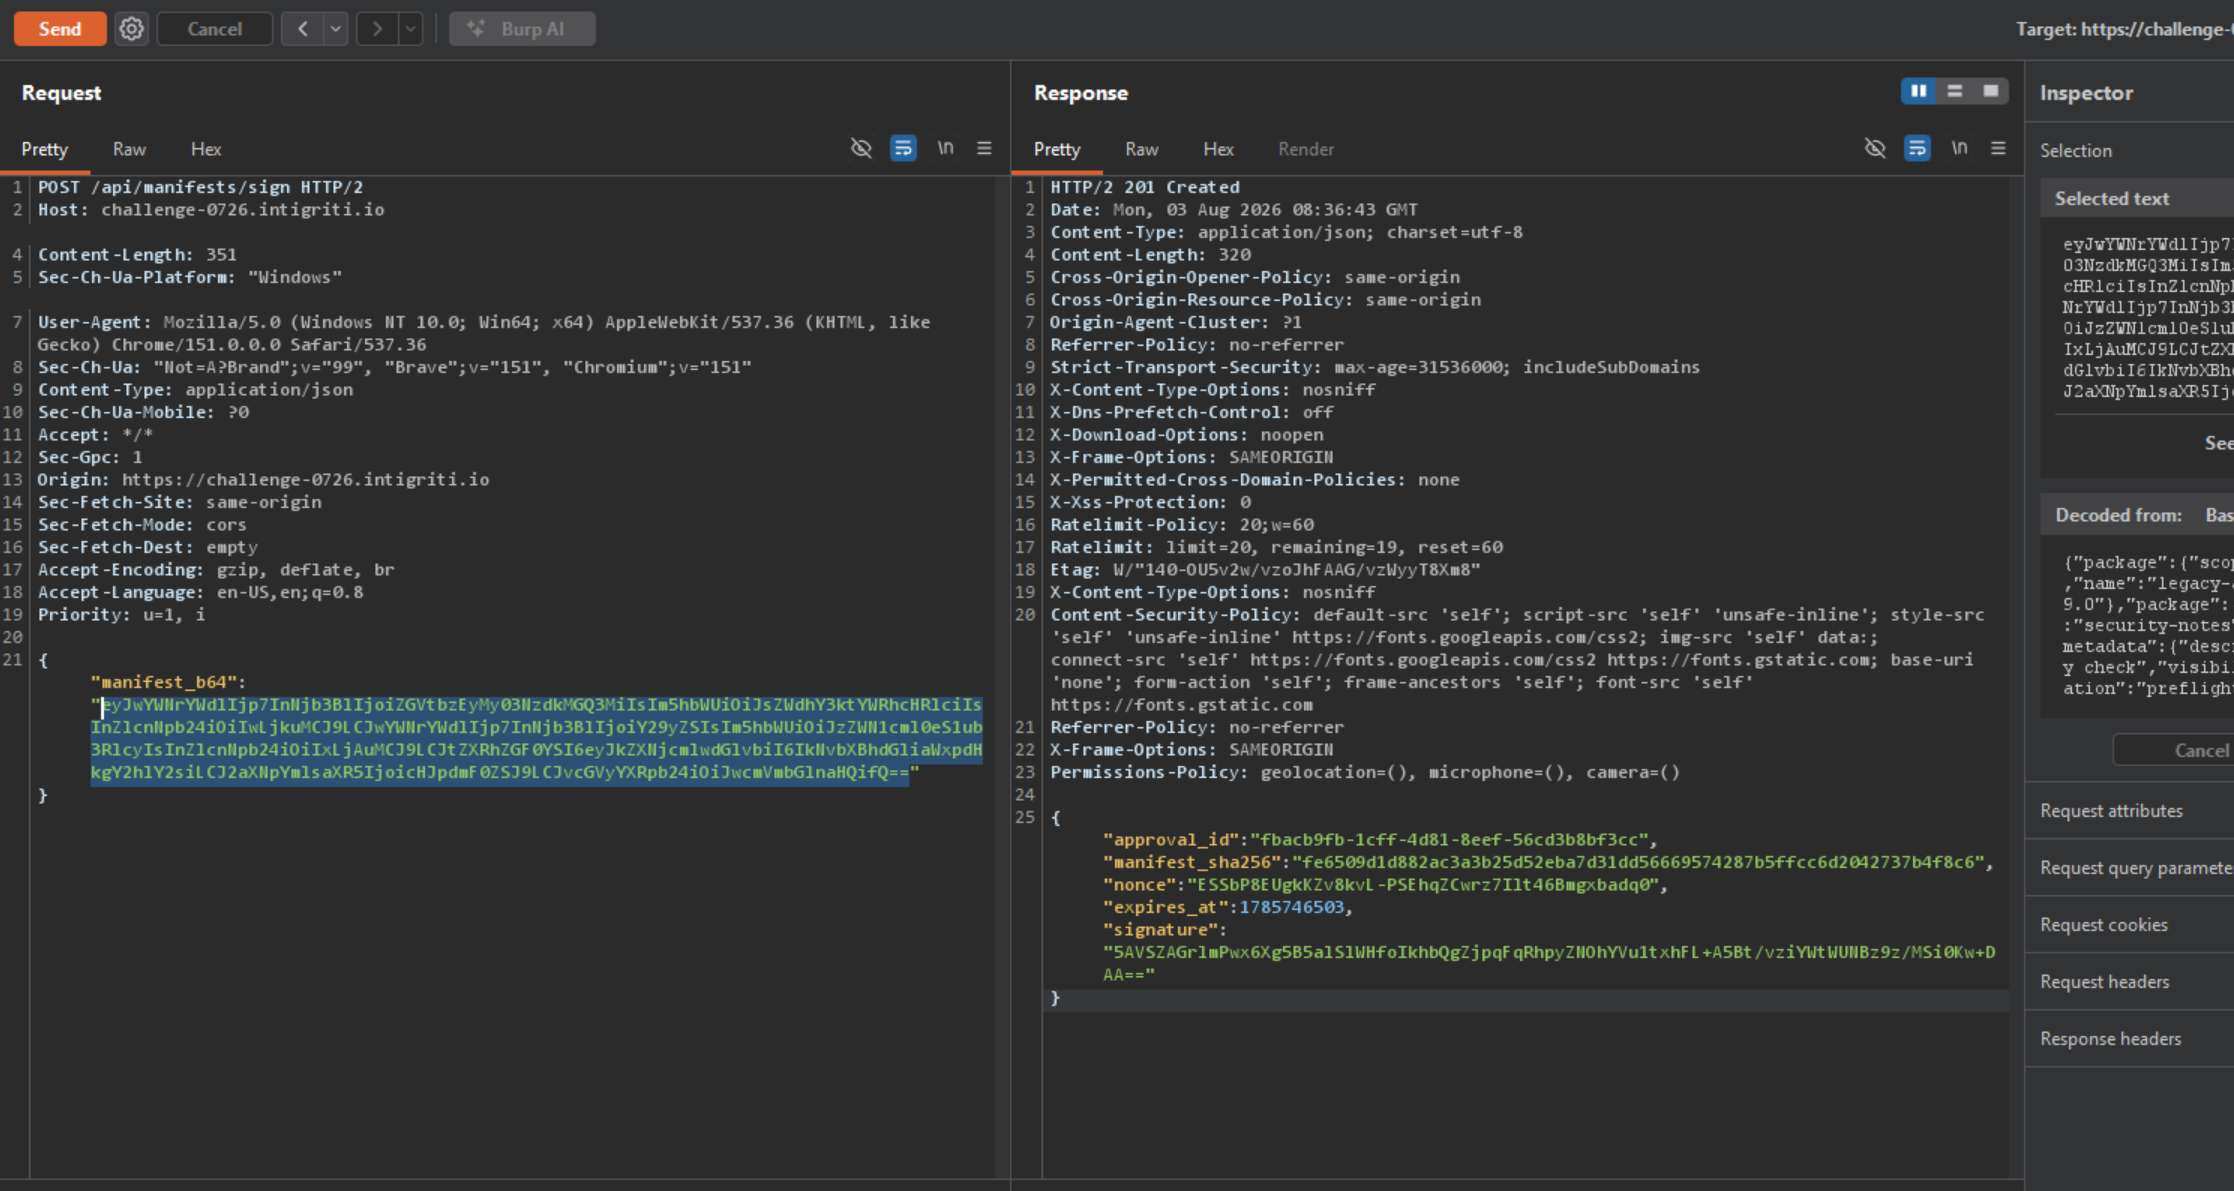2234x1191 pixels.
Task: Click HTTP/2 201 Created status line
Action: pos(1145,187)
